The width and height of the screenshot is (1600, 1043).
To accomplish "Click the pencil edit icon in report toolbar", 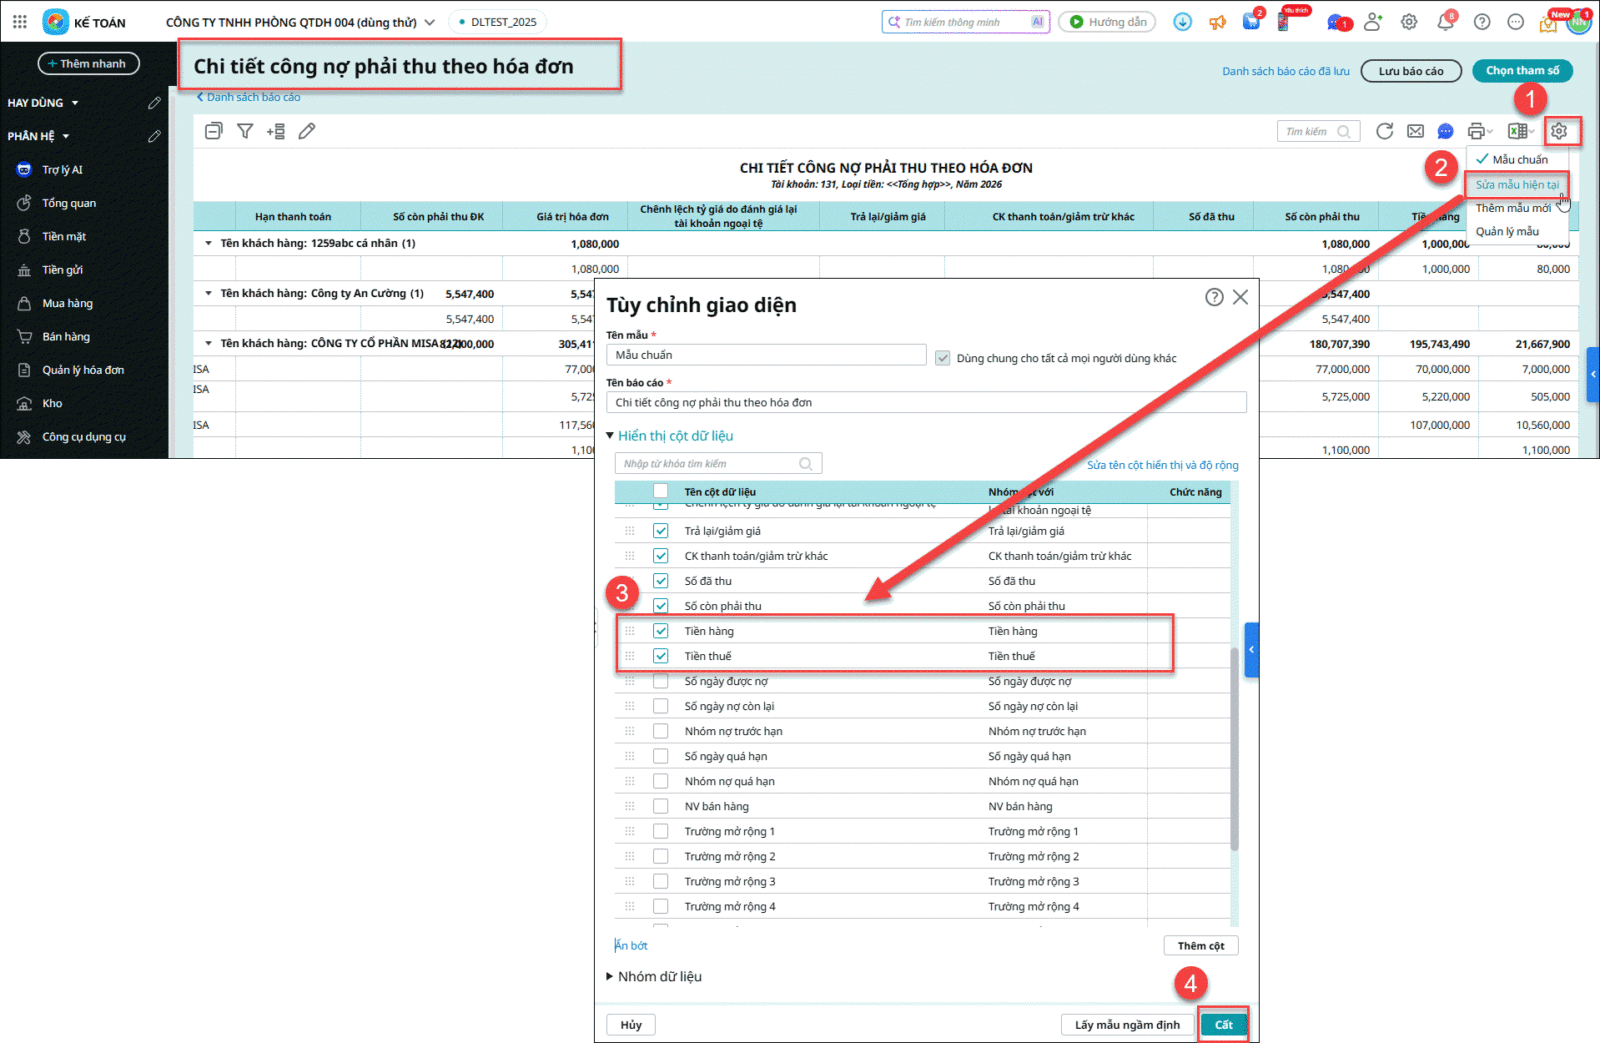I will (307, 131).
